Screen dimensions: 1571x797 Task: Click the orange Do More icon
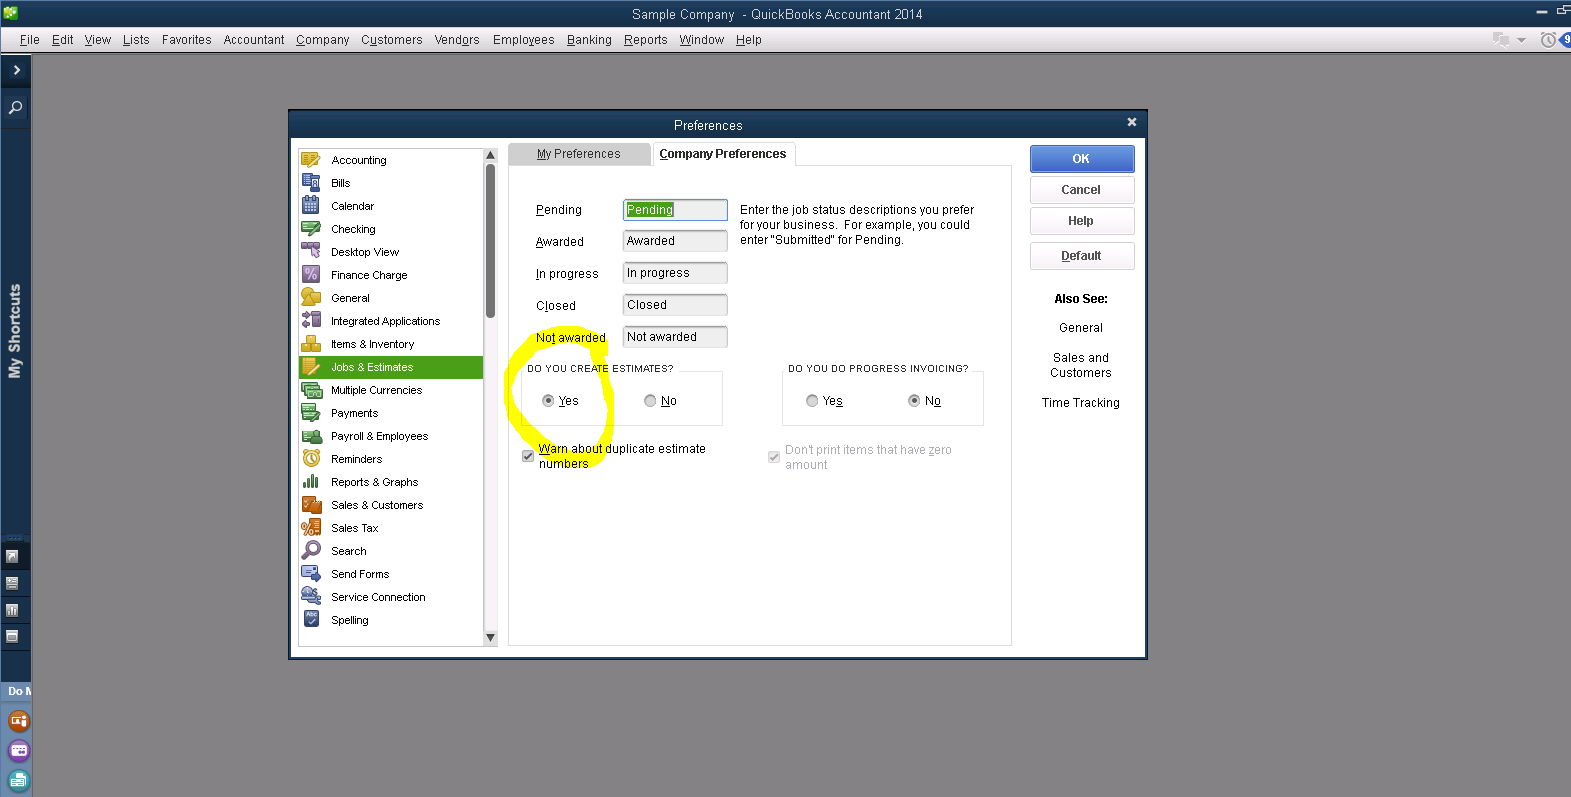tap(18, 721)
